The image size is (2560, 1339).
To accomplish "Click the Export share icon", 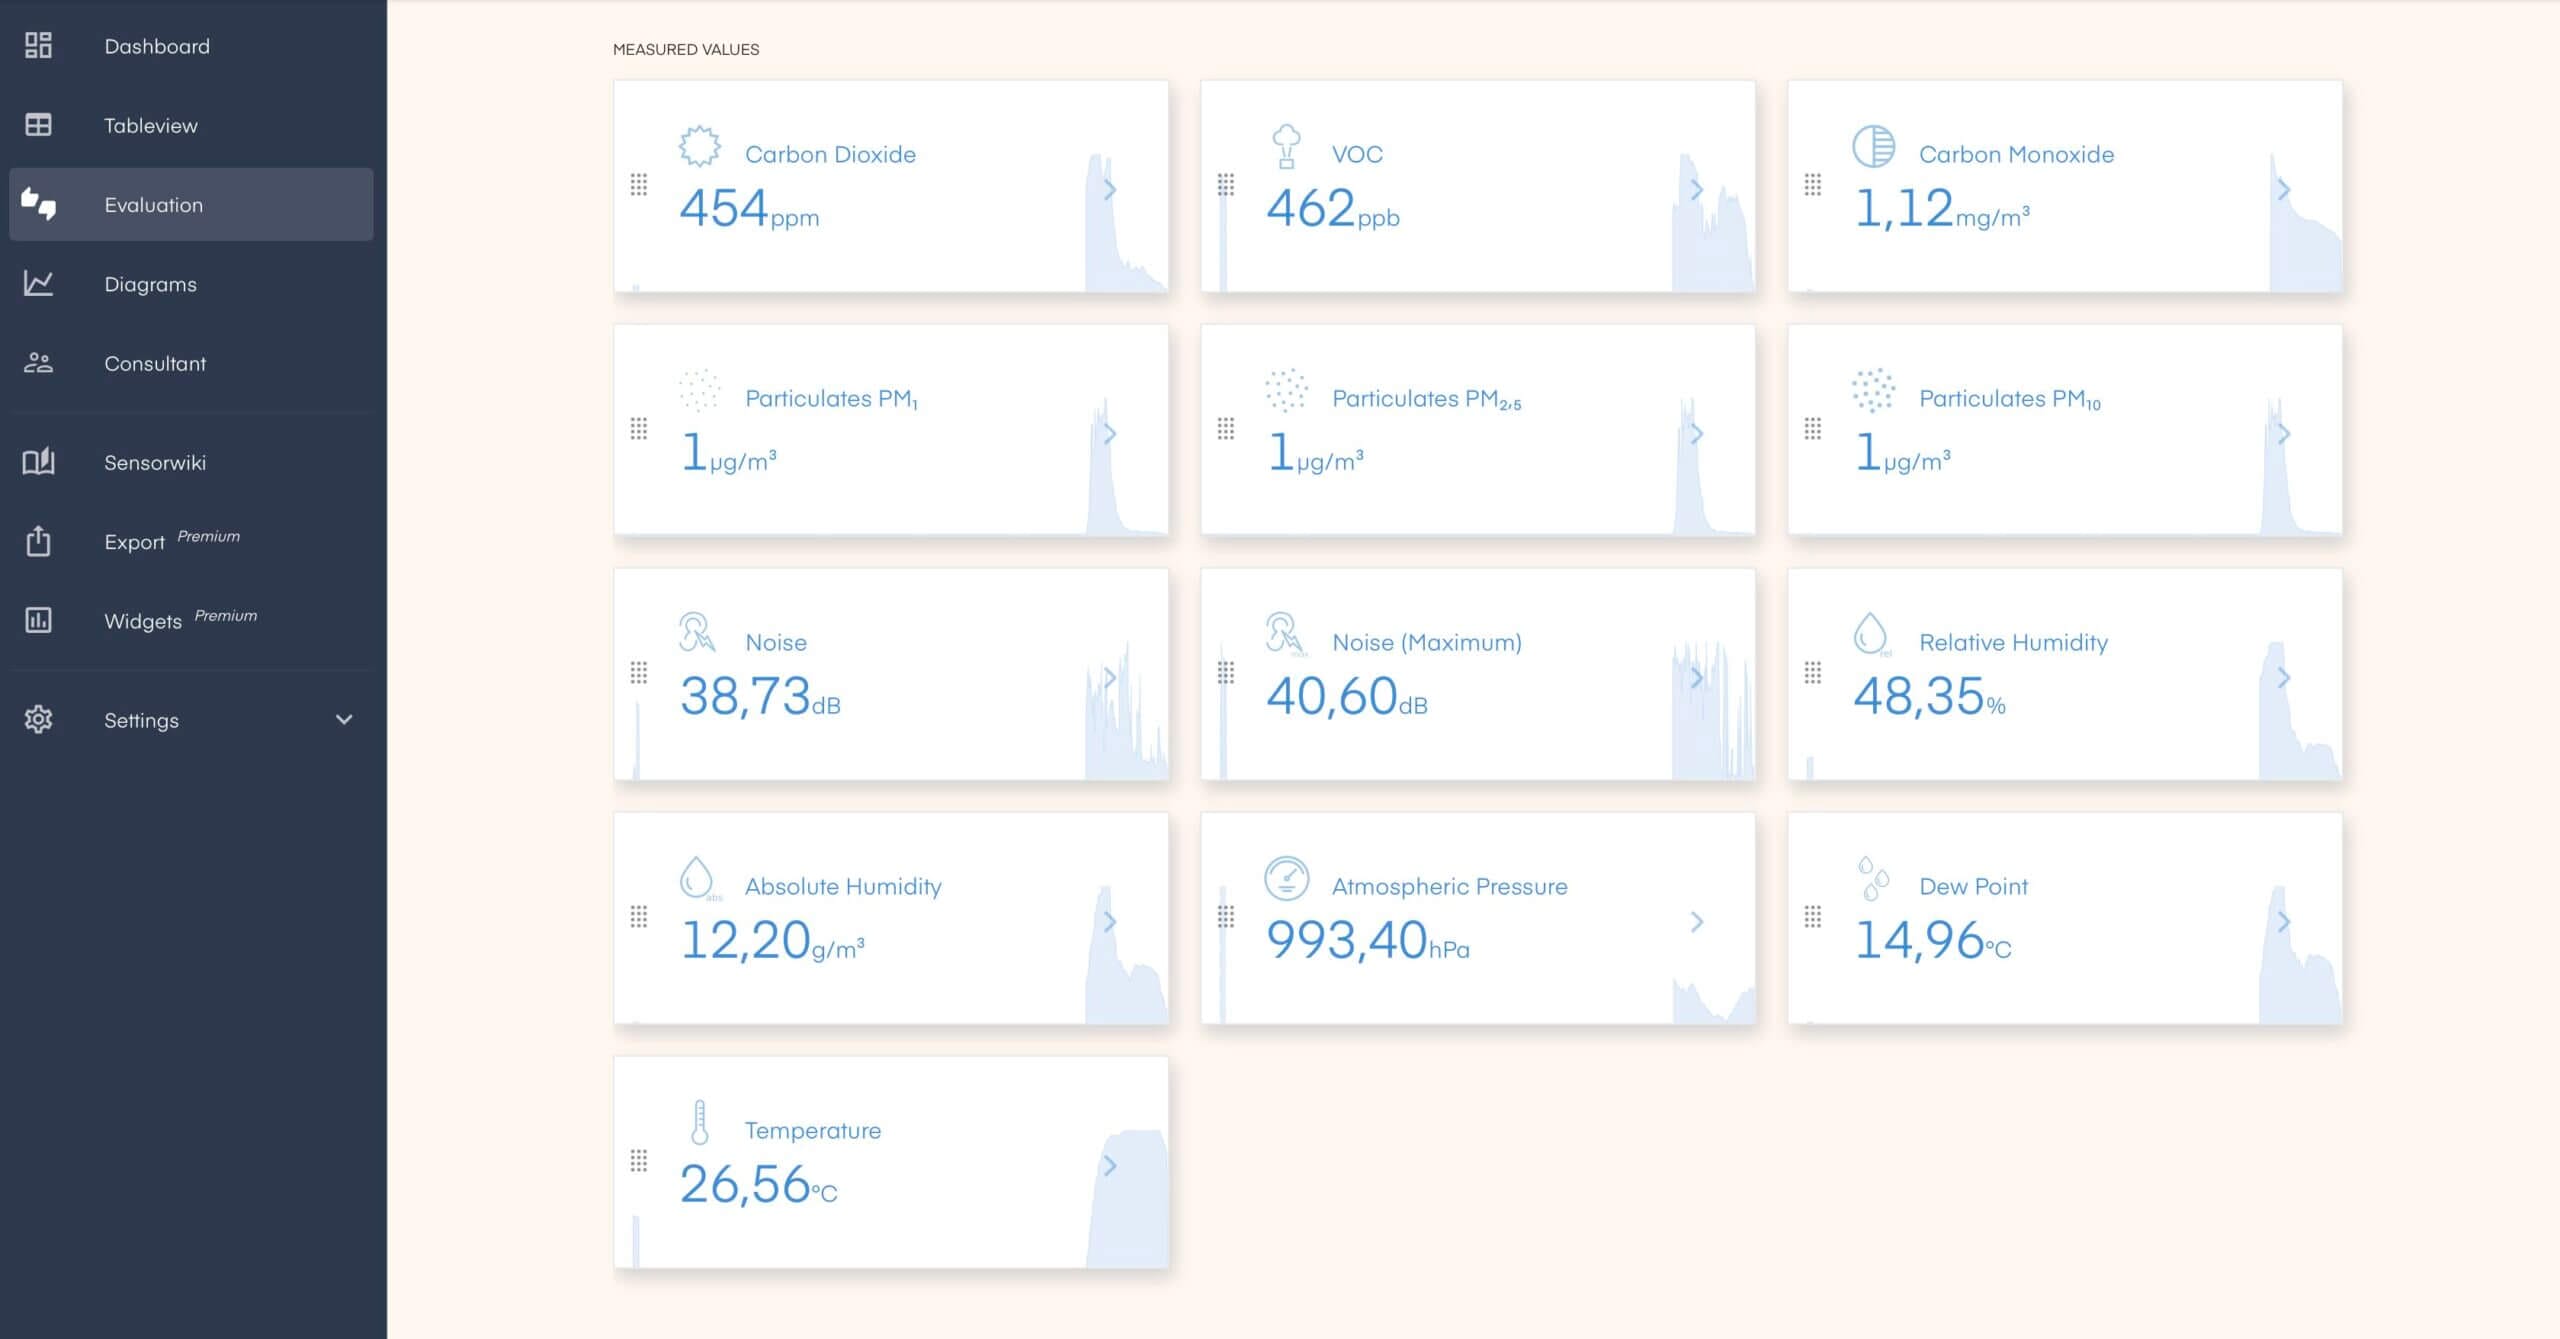I will [x=38, y=541].
